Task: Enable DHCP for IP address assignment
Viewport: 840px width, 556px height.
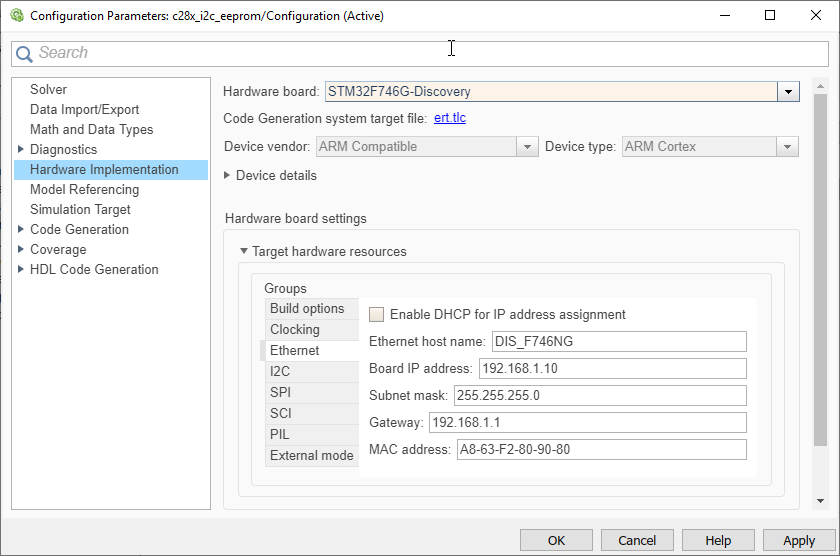Action: 377,314
